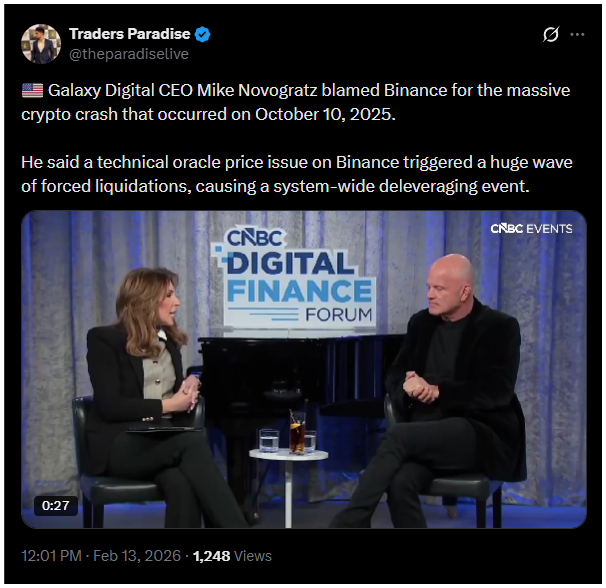Click the blue verified badge
This screenshot has width=606, height=588.
point(203,34)
